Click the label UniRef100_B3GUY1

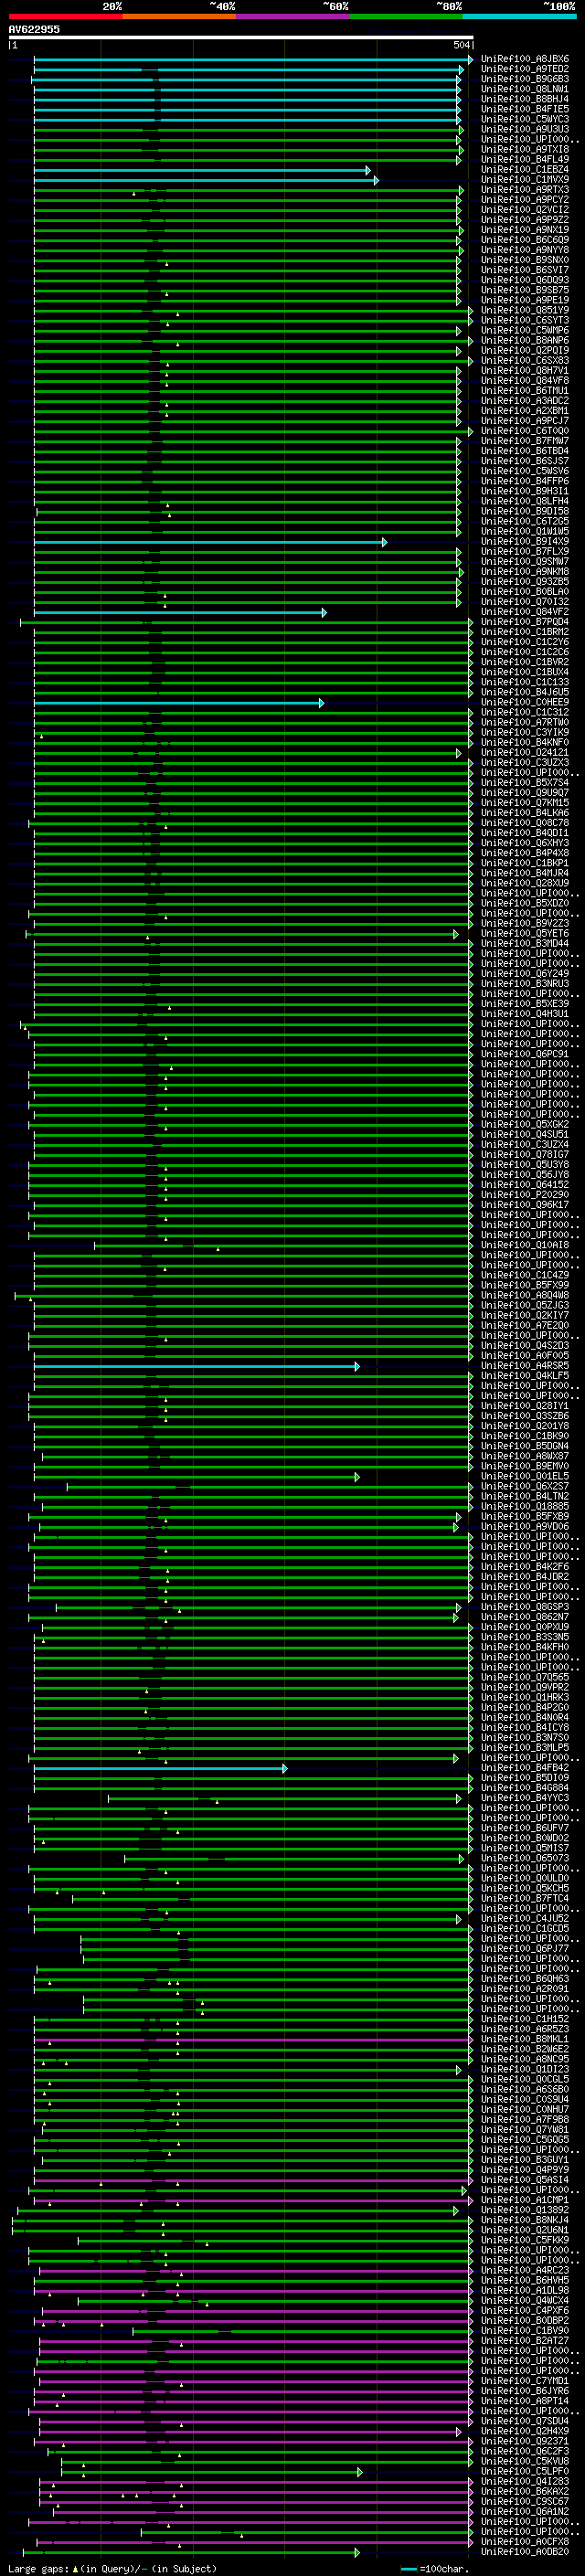[x=525, y=2159]
